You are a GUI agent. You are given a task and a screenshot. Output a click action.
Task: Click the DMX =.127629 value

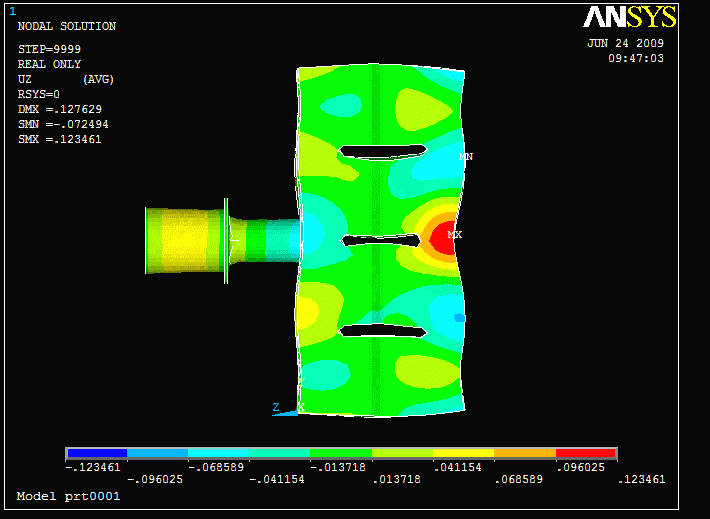click(x=60, y=109)
